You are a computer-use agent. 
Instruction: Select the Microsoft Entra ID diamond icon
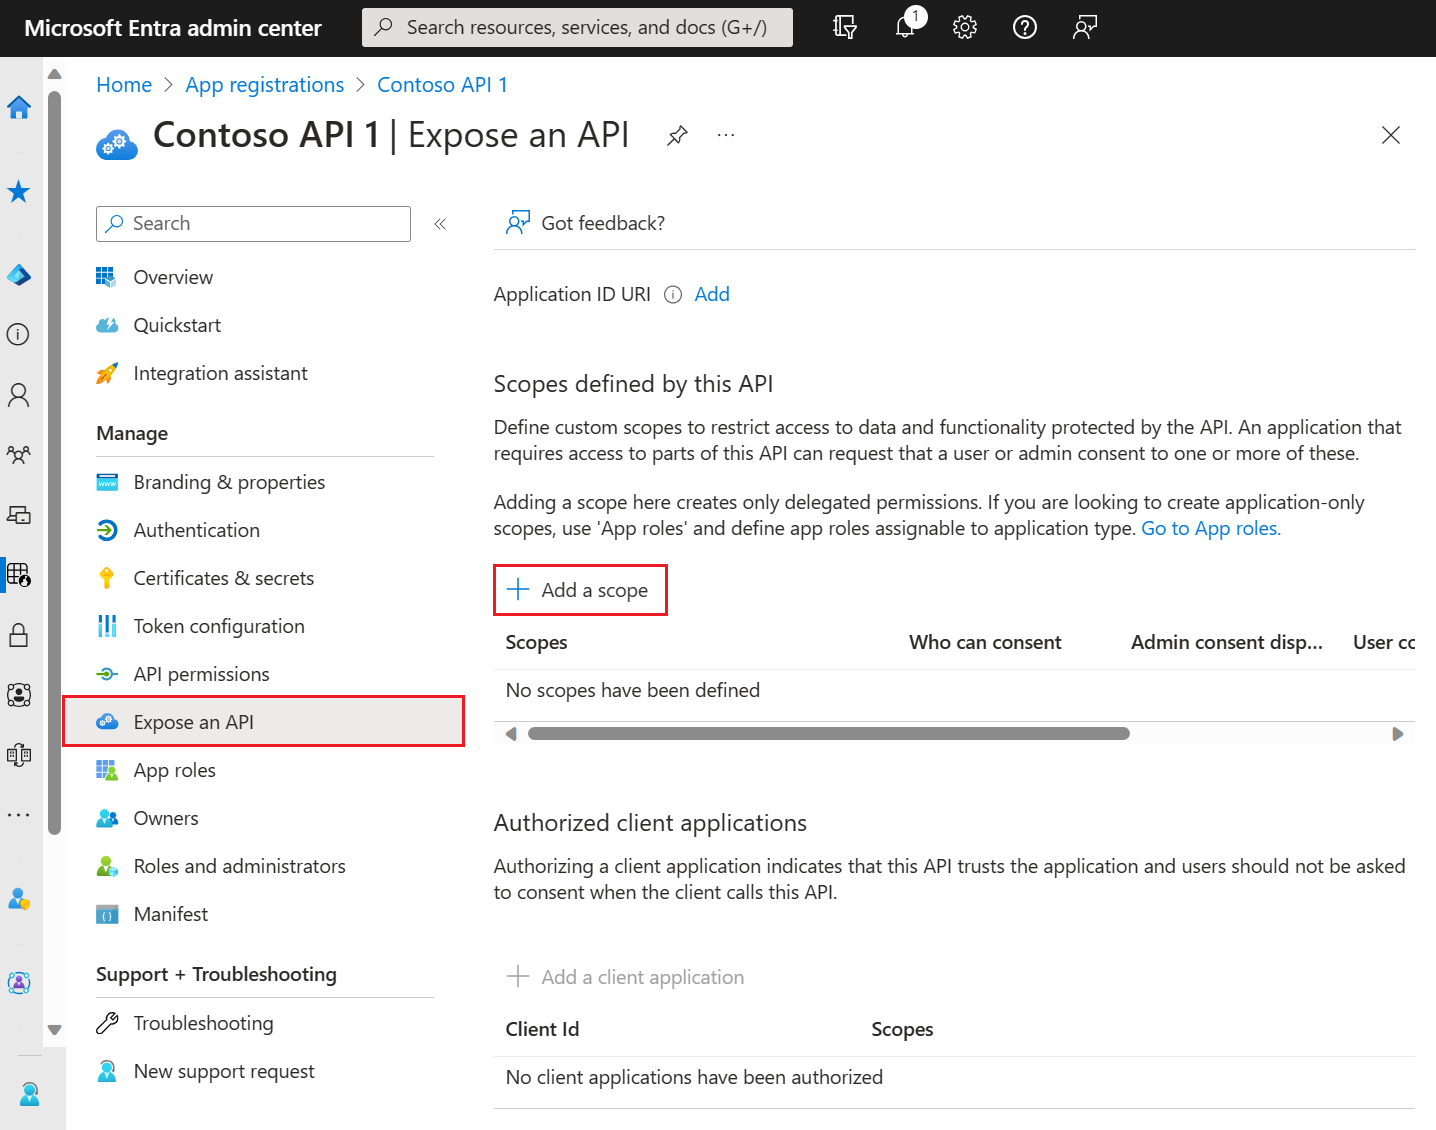(19, 275)
